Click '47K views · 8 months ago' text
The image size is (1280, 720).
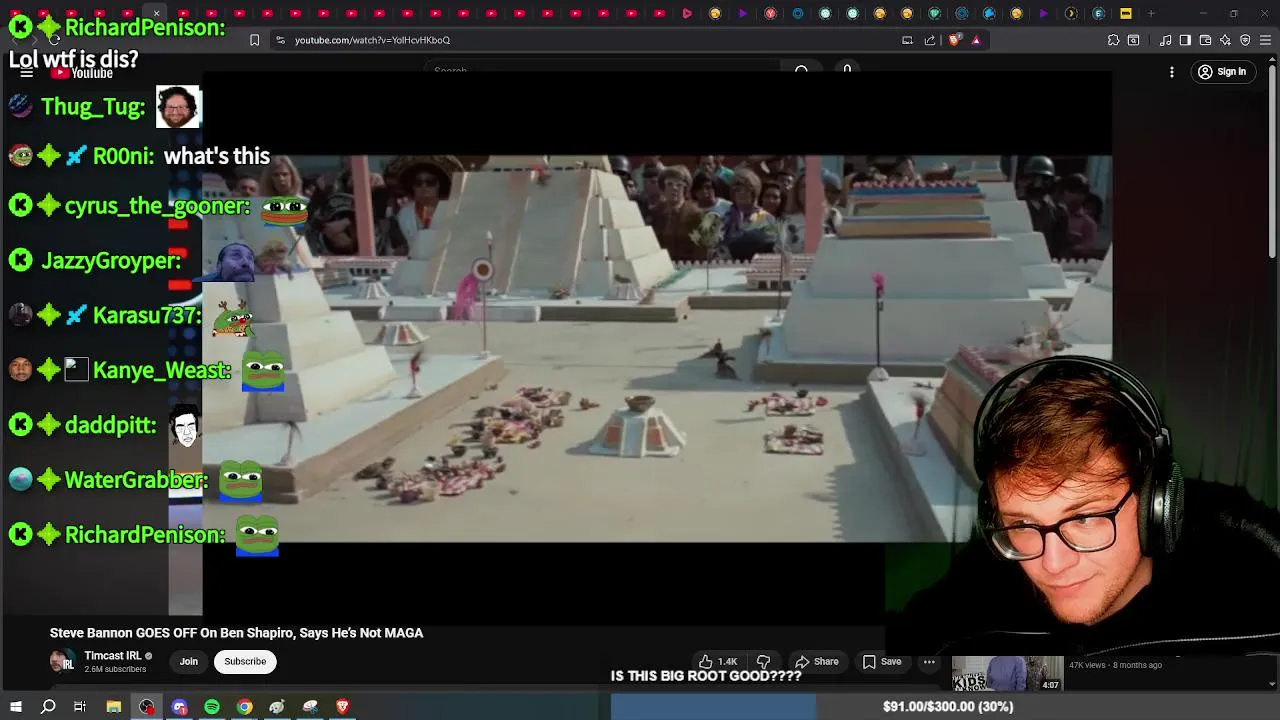(x=1115, y=665)
